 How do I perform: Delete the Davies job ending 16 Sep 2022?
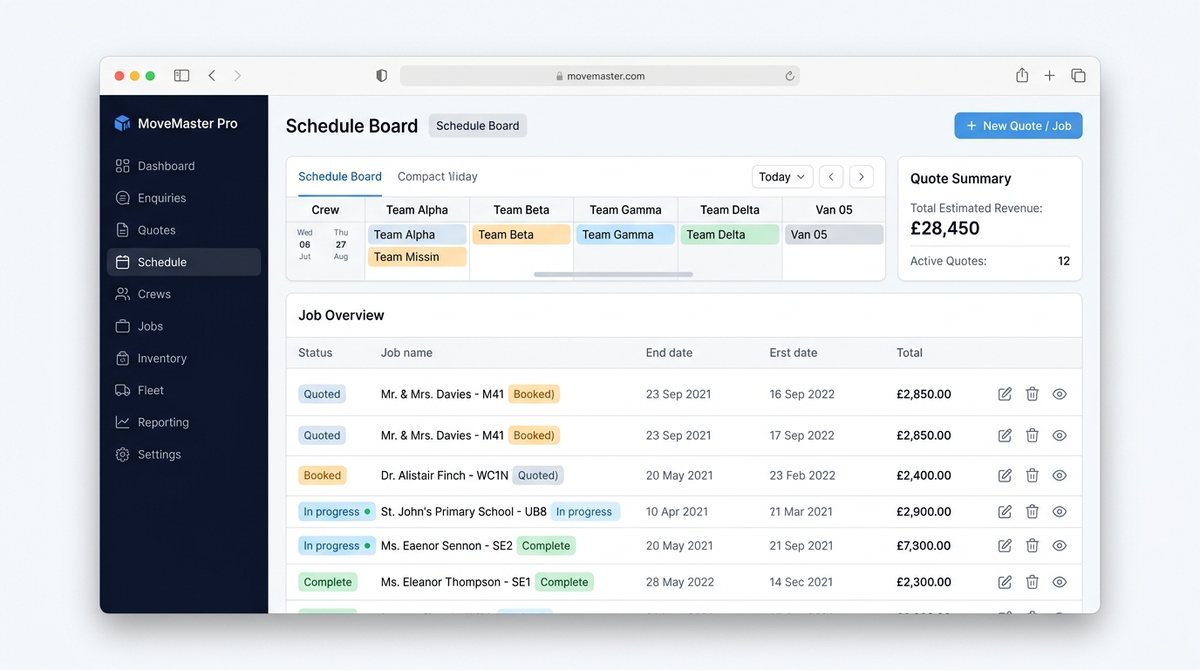tap(1032, 394)
